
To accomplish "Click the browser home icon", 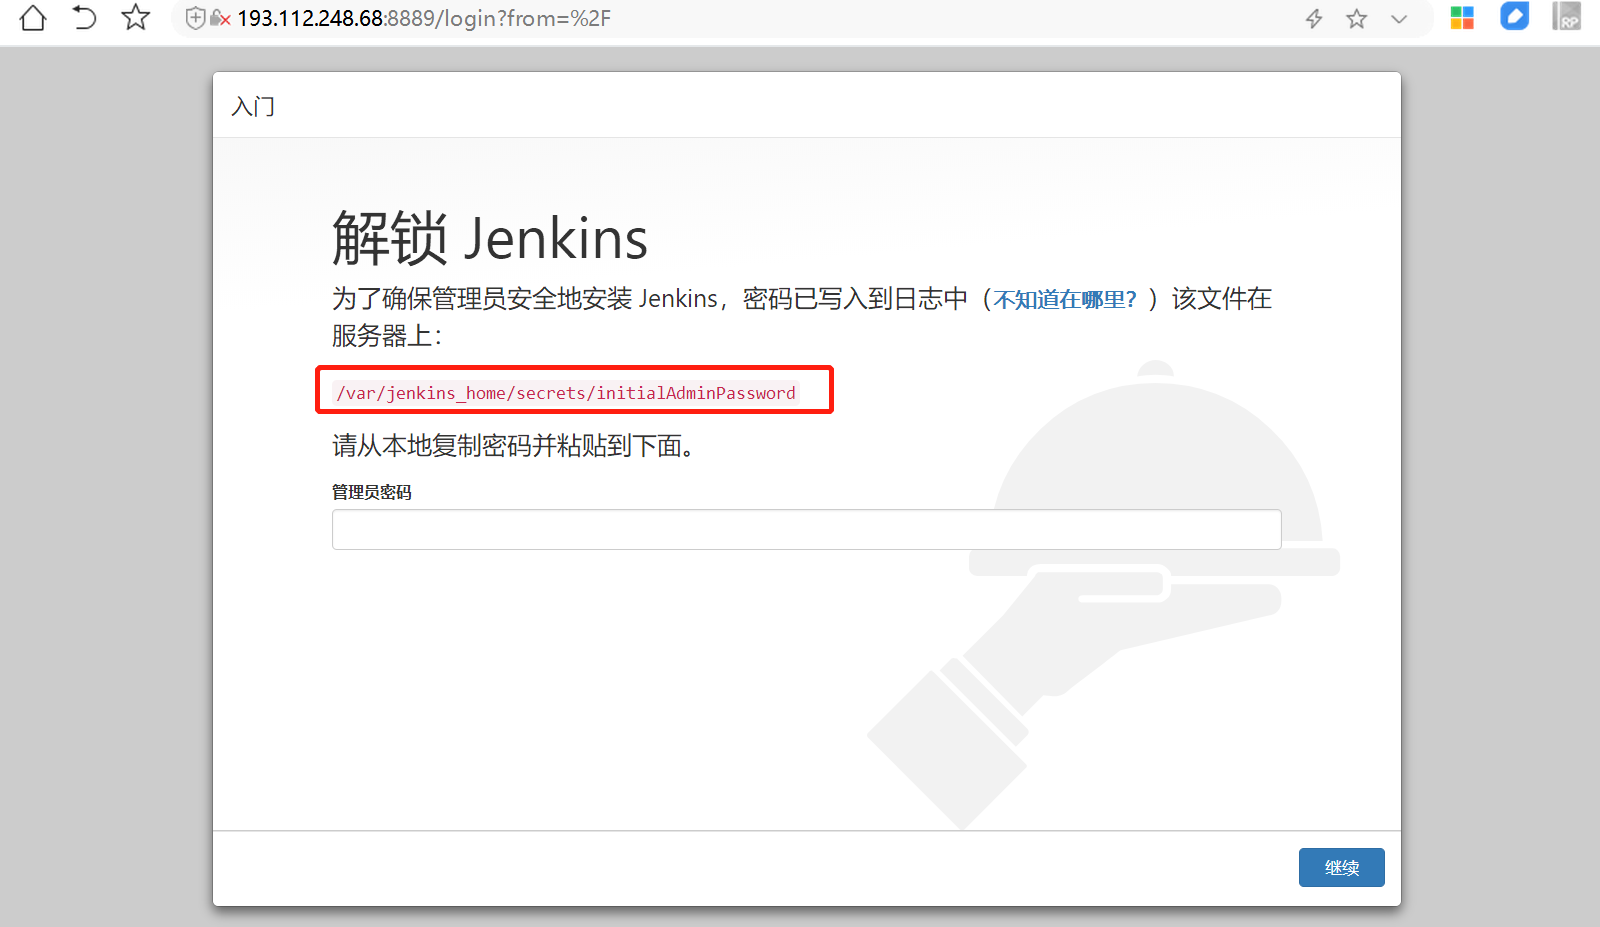I will (x=33, y=18).
